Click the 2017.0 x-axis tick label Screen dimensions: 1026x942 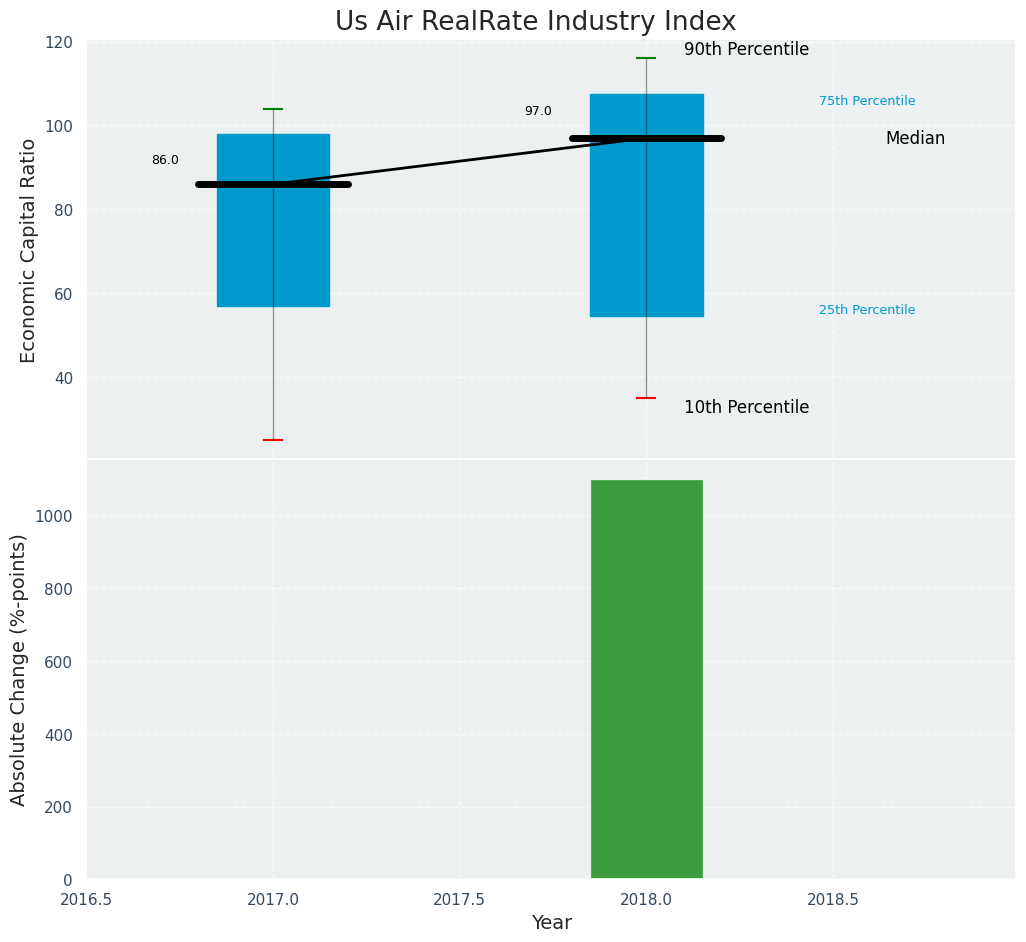click(273, 899)
